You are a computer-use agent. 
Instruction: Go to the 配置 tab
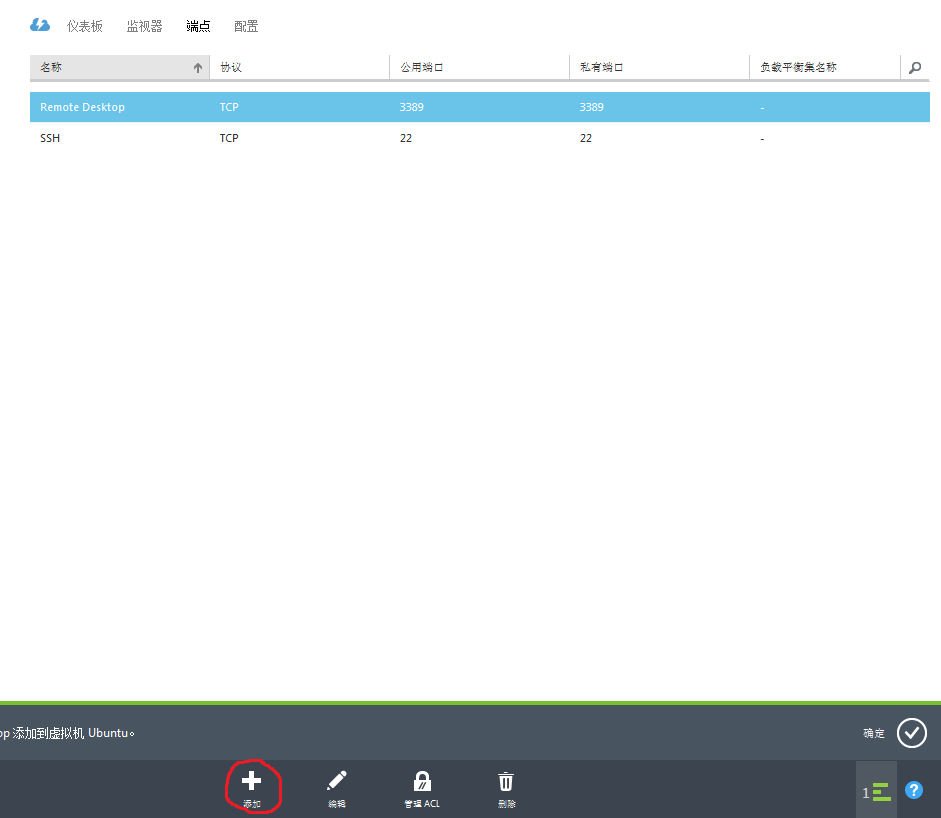[246, 26]
